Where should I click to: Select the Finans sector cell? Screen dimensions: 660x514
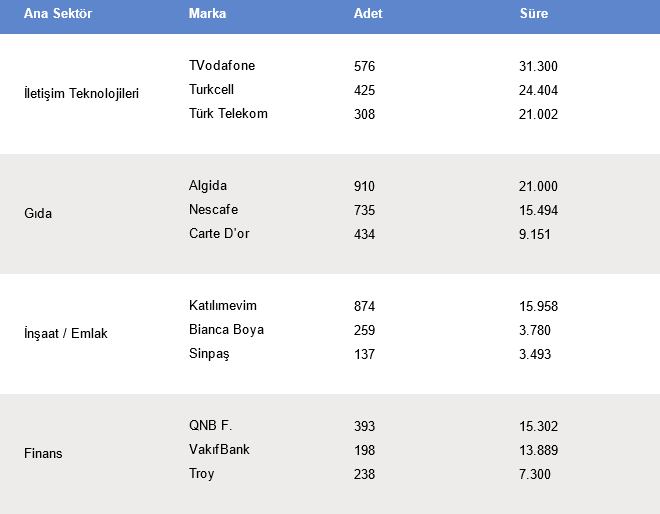pyautogui.click(x=43, y=454)
